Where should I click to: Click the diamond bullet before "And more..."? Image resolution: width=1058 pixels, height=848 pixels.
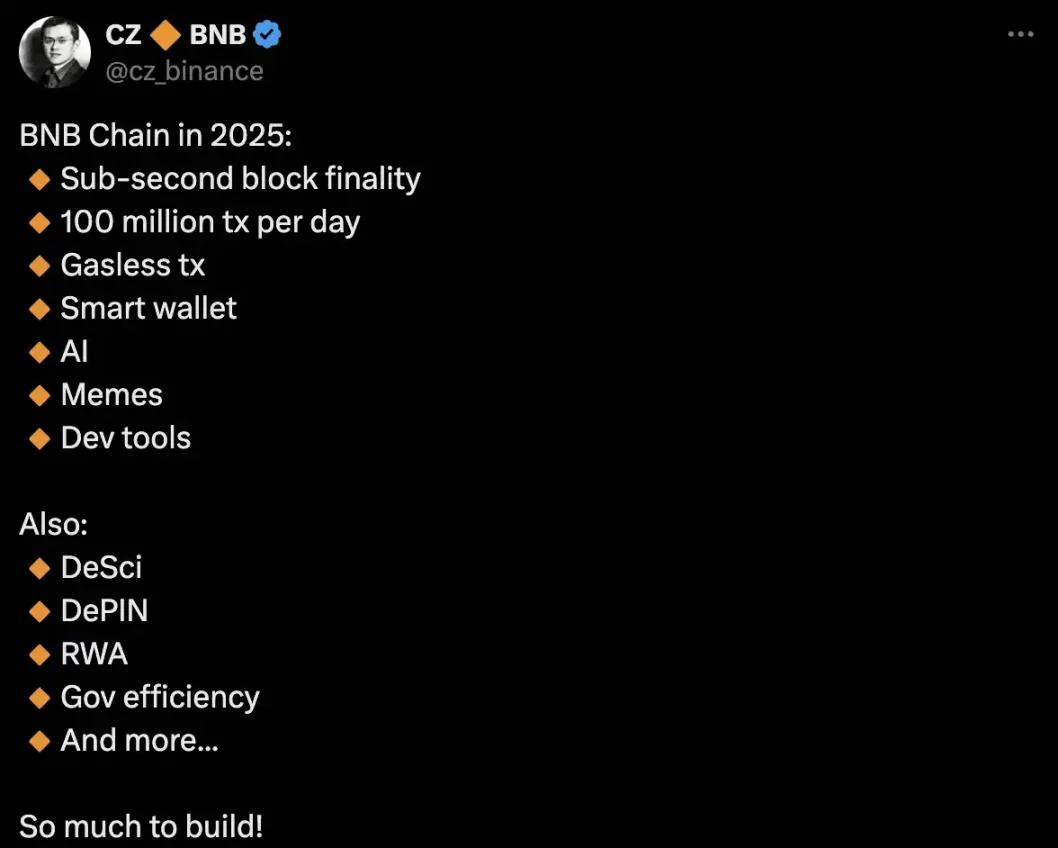40,741
